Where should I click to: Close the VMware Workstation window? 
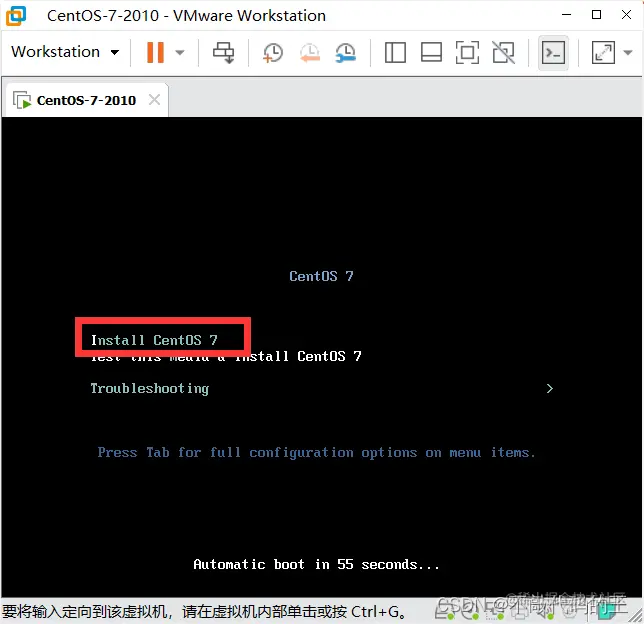tap(626, 15)
